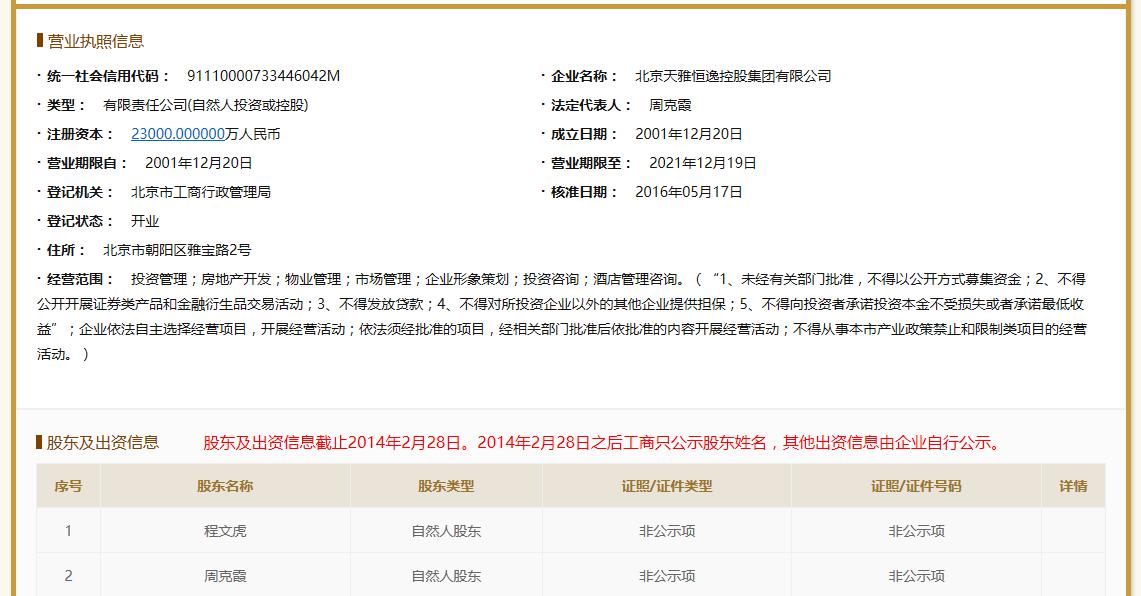Click 自然人股东 cell in first row
This screenshot has width=1141, height=596.
click(446, 531)
